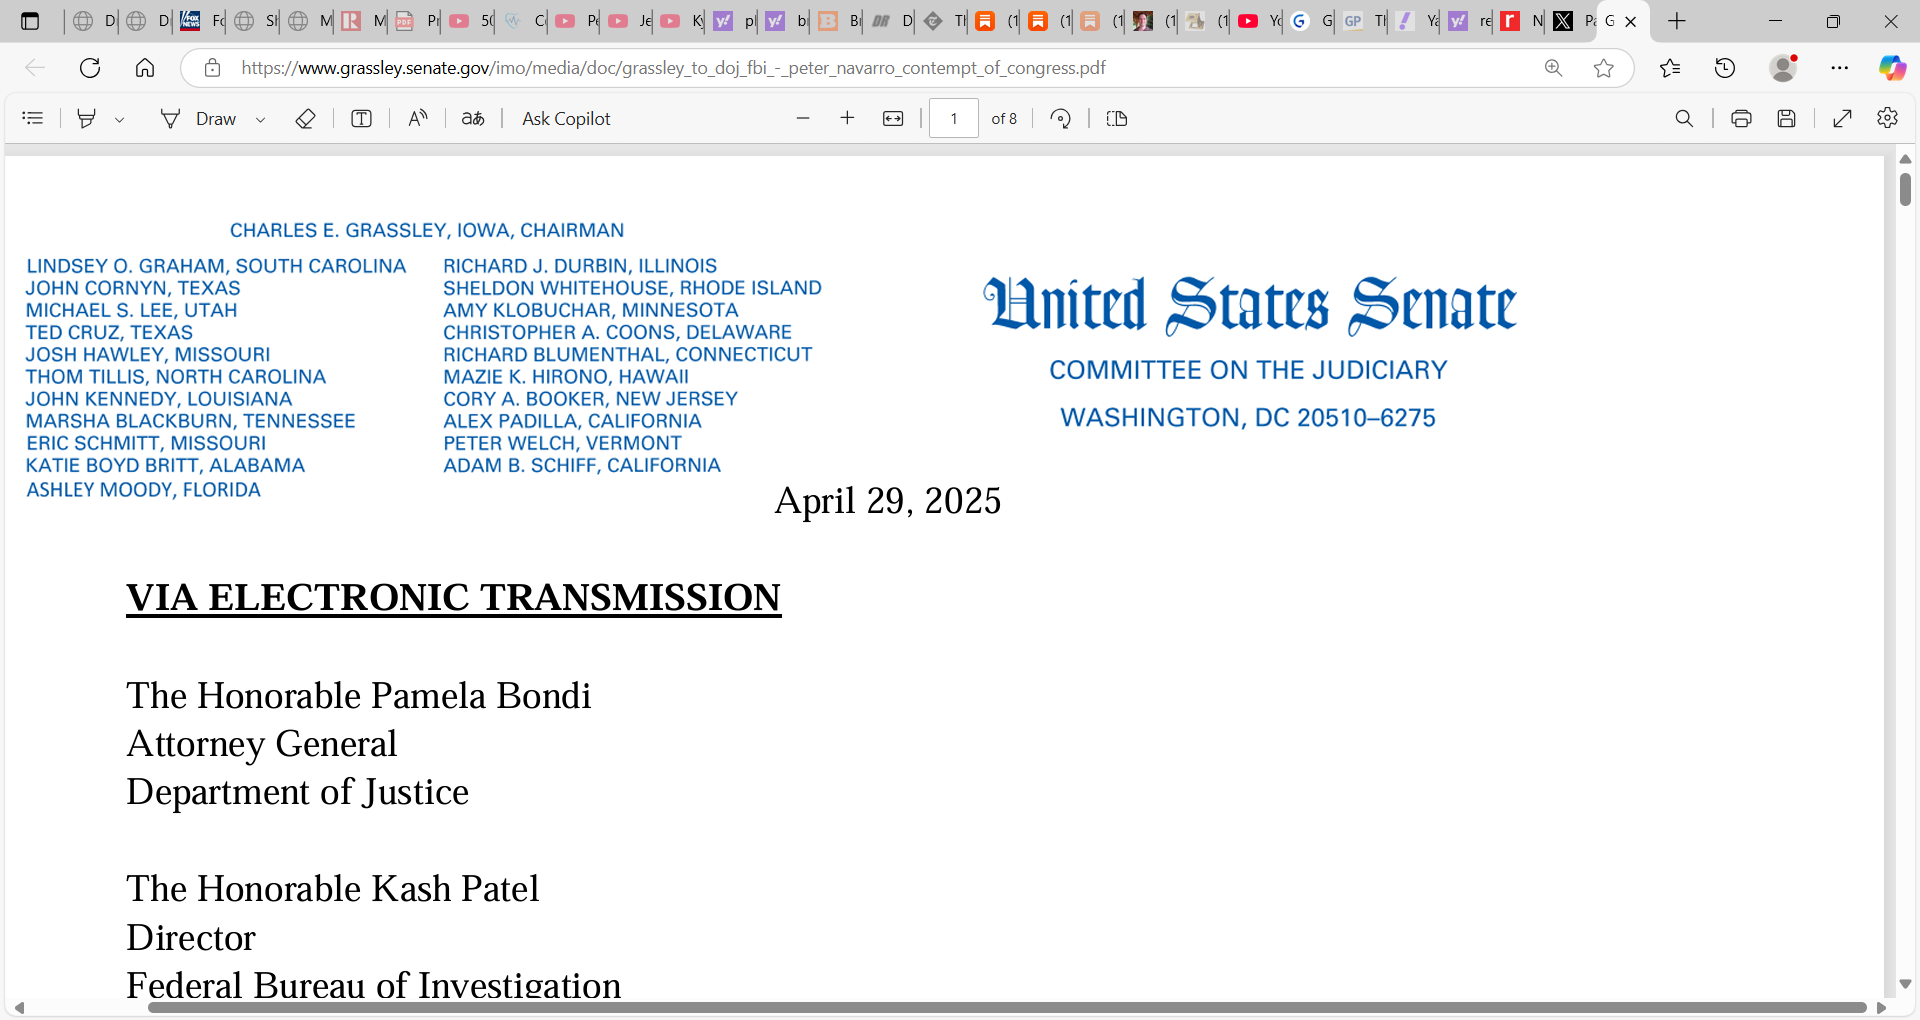Image resolution: width=1920 pixels, height=1020 pixels.
Task: Zoom out using the minus button
Action: tap(803, 118)
